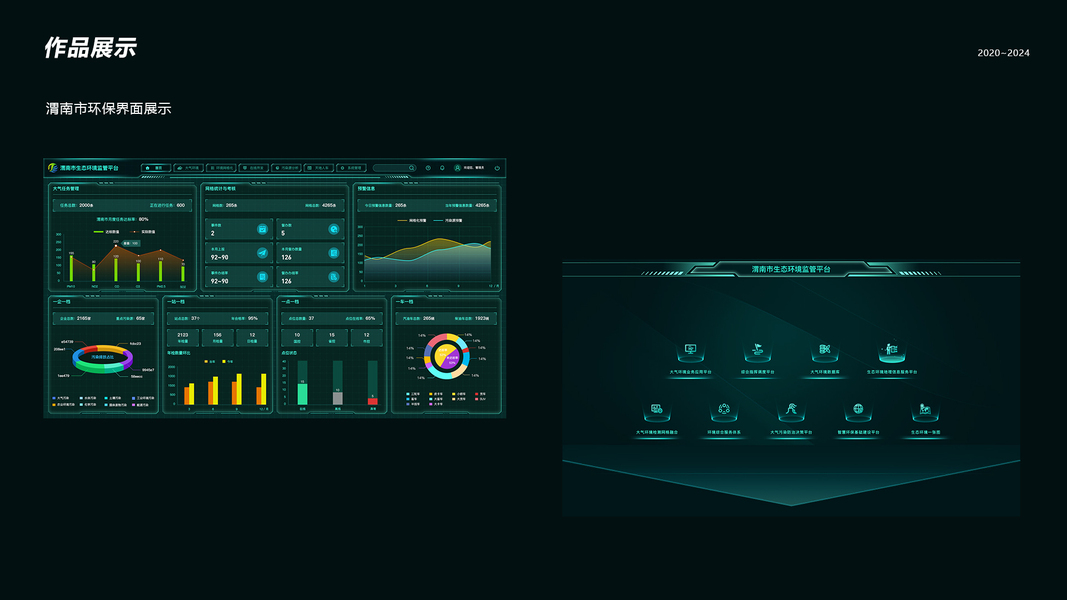Click the calendar icon on the 事件数 card
This screenshot has height=600, width=1067.
(262, 229)
